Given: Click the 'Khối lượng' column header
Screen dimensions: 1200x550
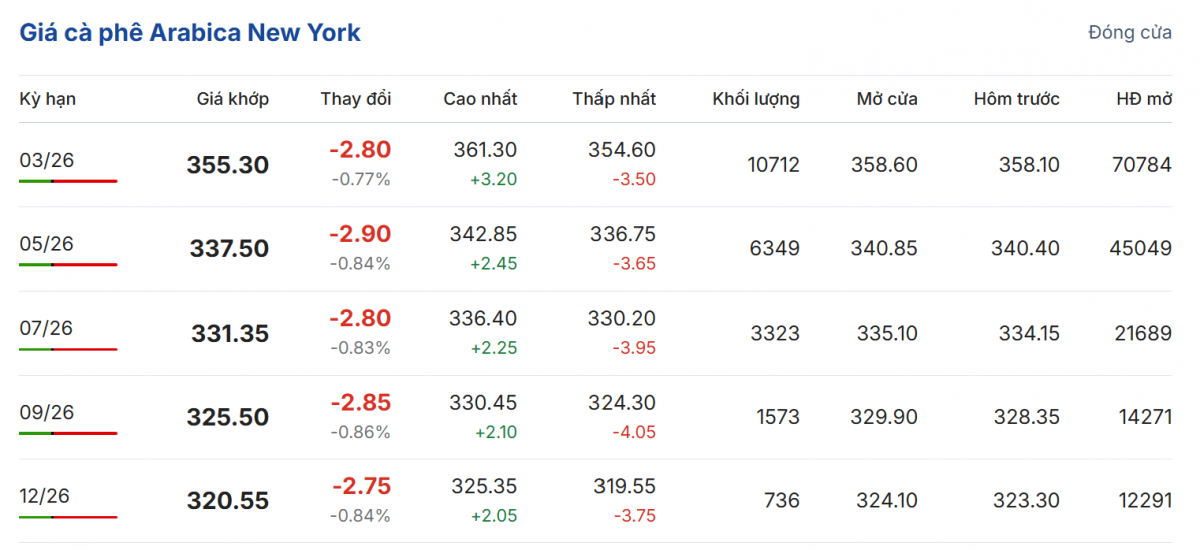Looking at the screenshot, I should (x=756, y=99).
